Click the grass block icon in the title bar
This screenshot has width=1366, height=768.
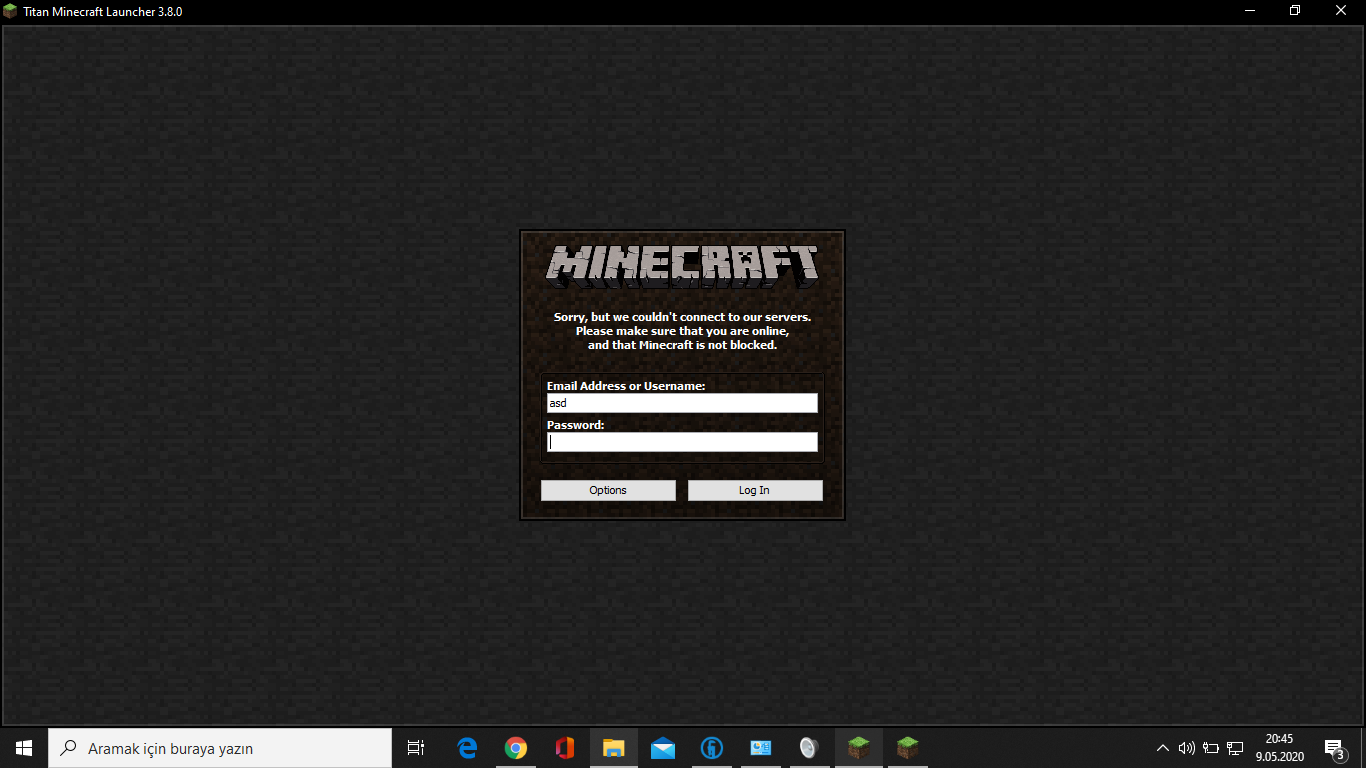pyautogui.click(x=11, y=12)
